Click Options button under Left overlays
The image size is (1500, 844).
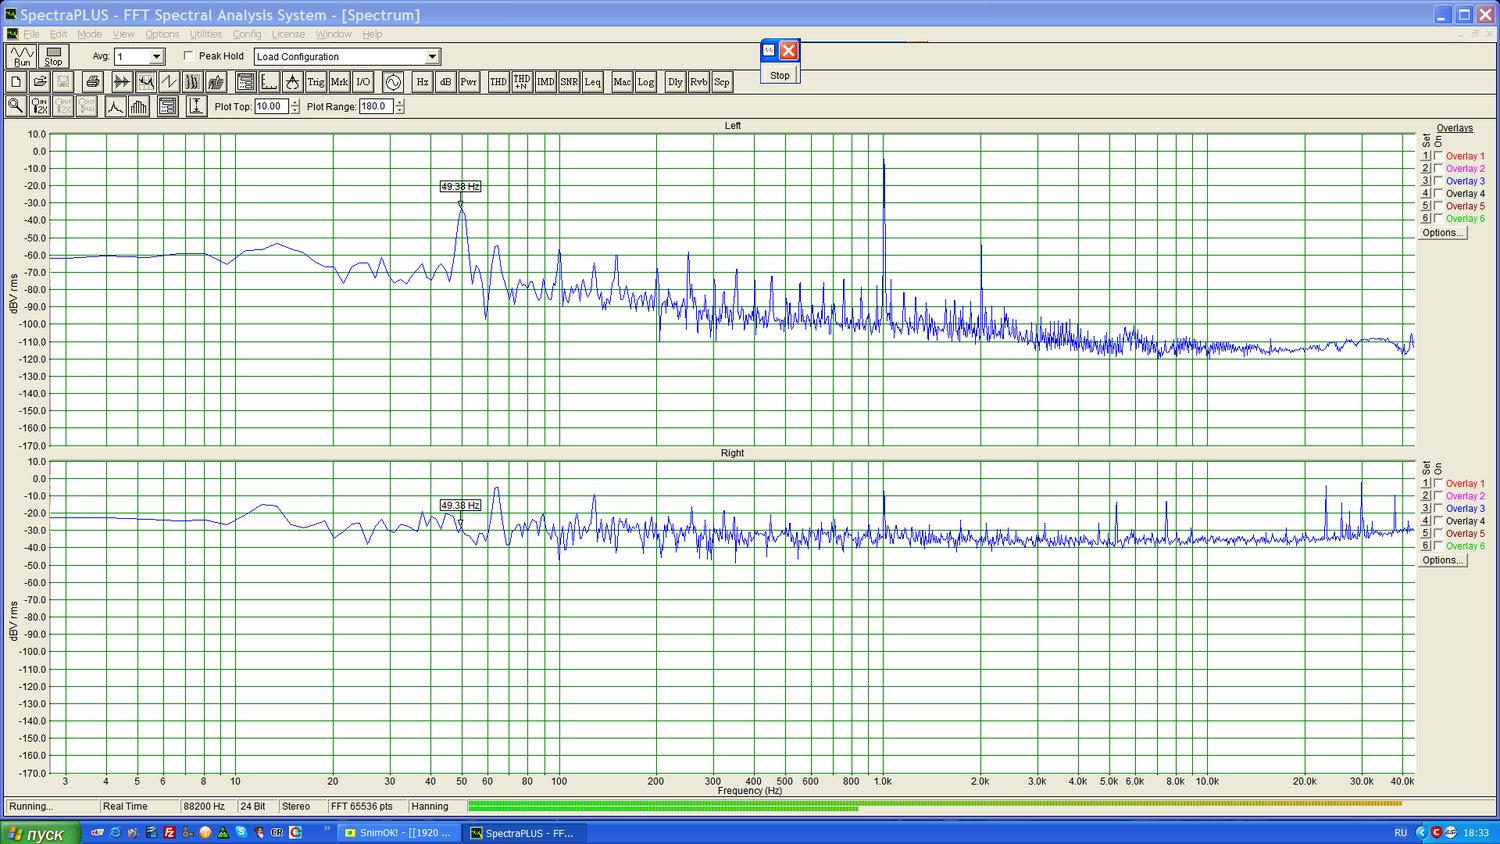point(1442,233)
